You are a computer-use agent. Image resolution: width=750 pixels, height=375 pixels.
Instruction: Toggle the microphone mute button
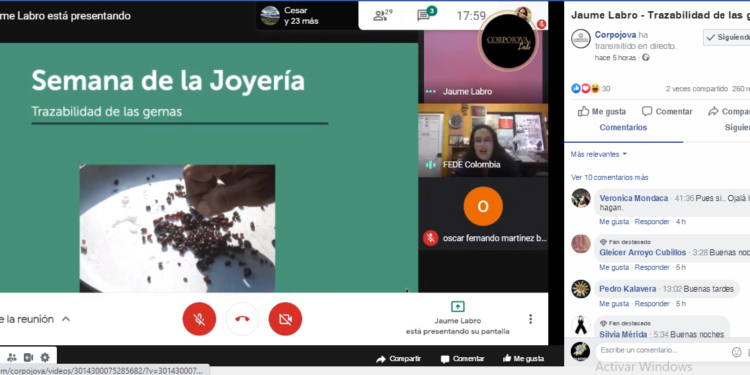[x=199, y=319]
